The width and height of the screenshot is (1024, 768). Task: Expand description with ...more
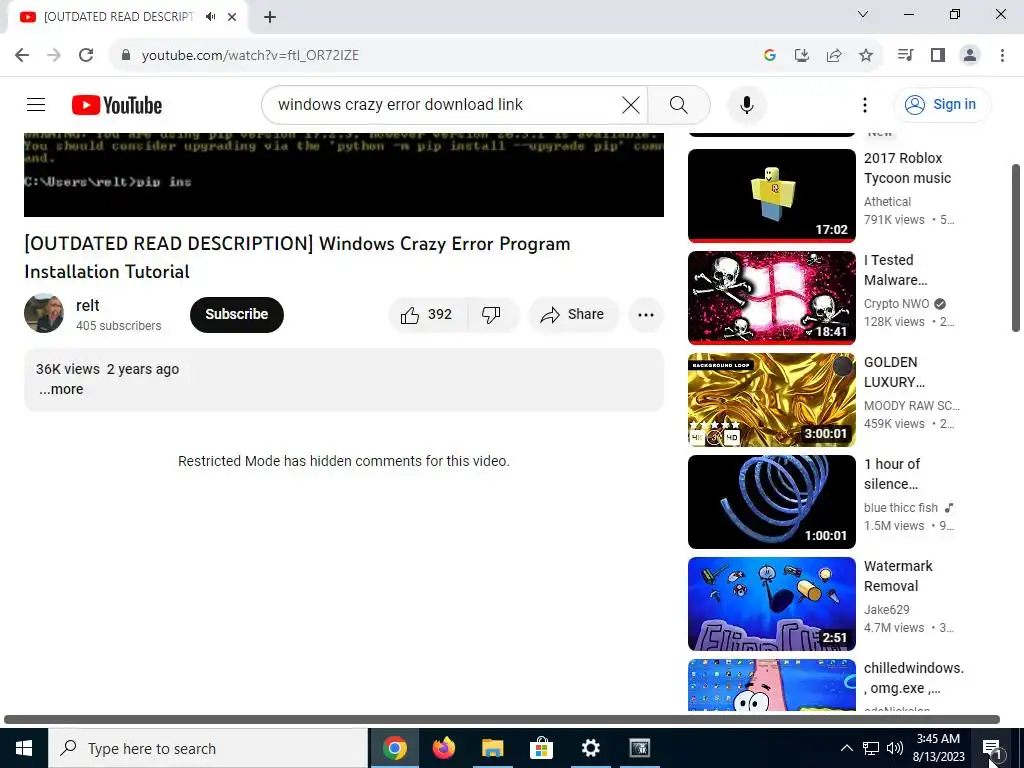[x=61, y=389]
